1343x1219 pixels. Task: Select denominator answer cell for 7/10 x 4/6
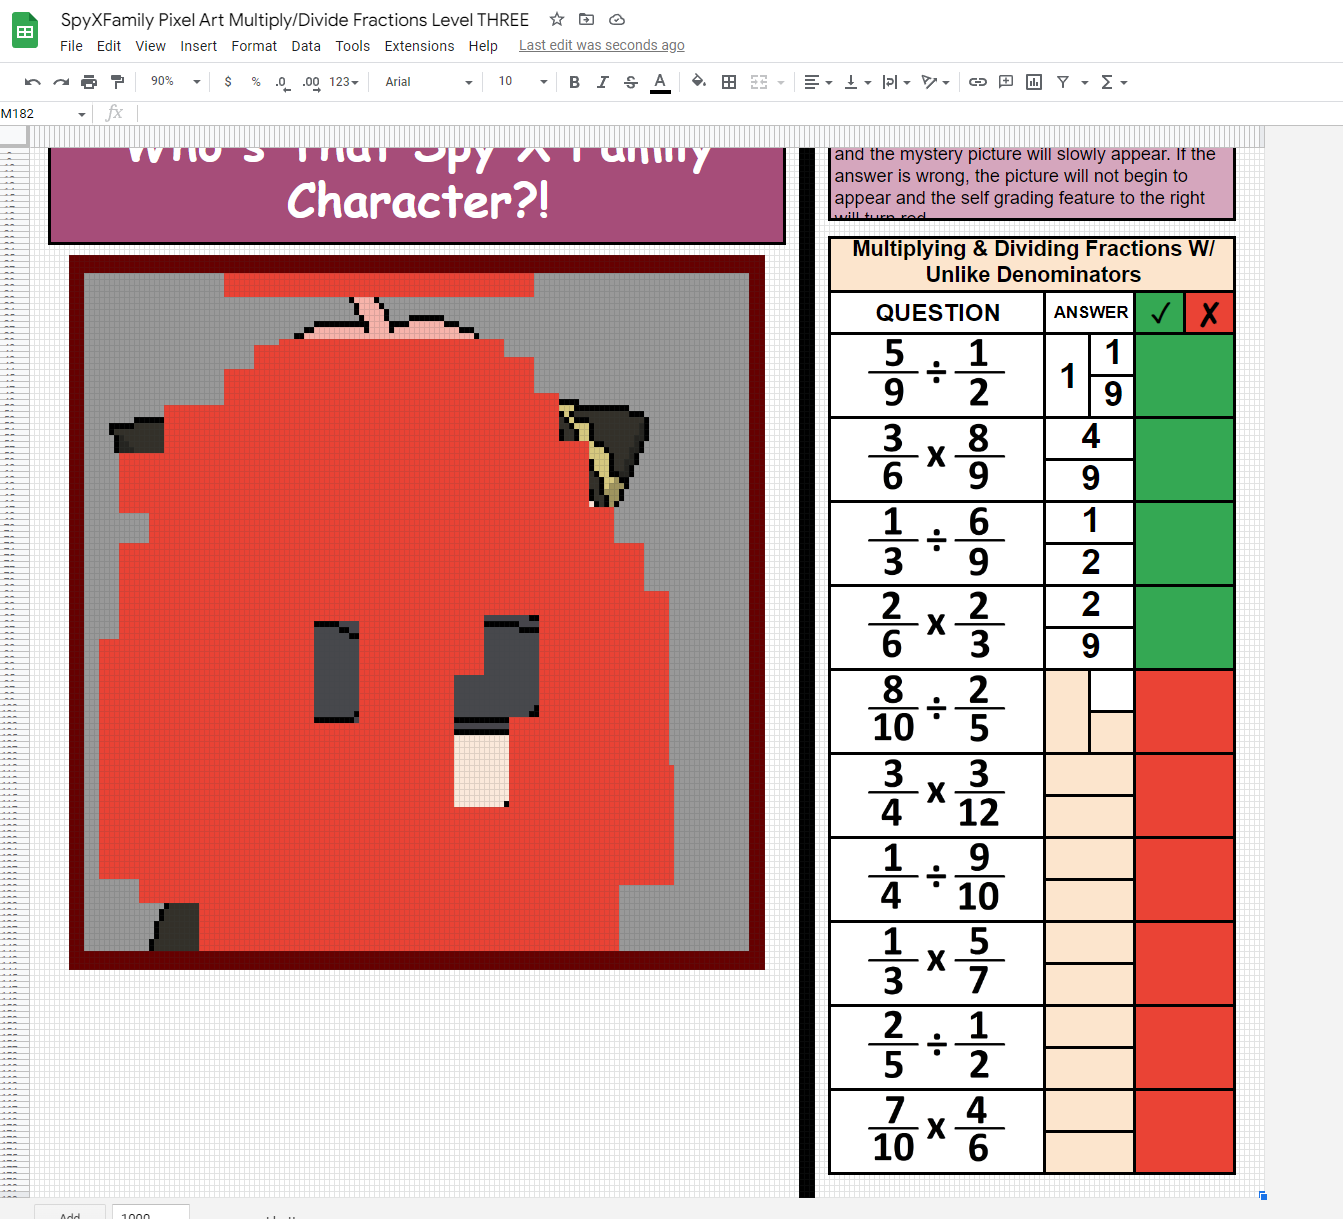[1089, 1152]
